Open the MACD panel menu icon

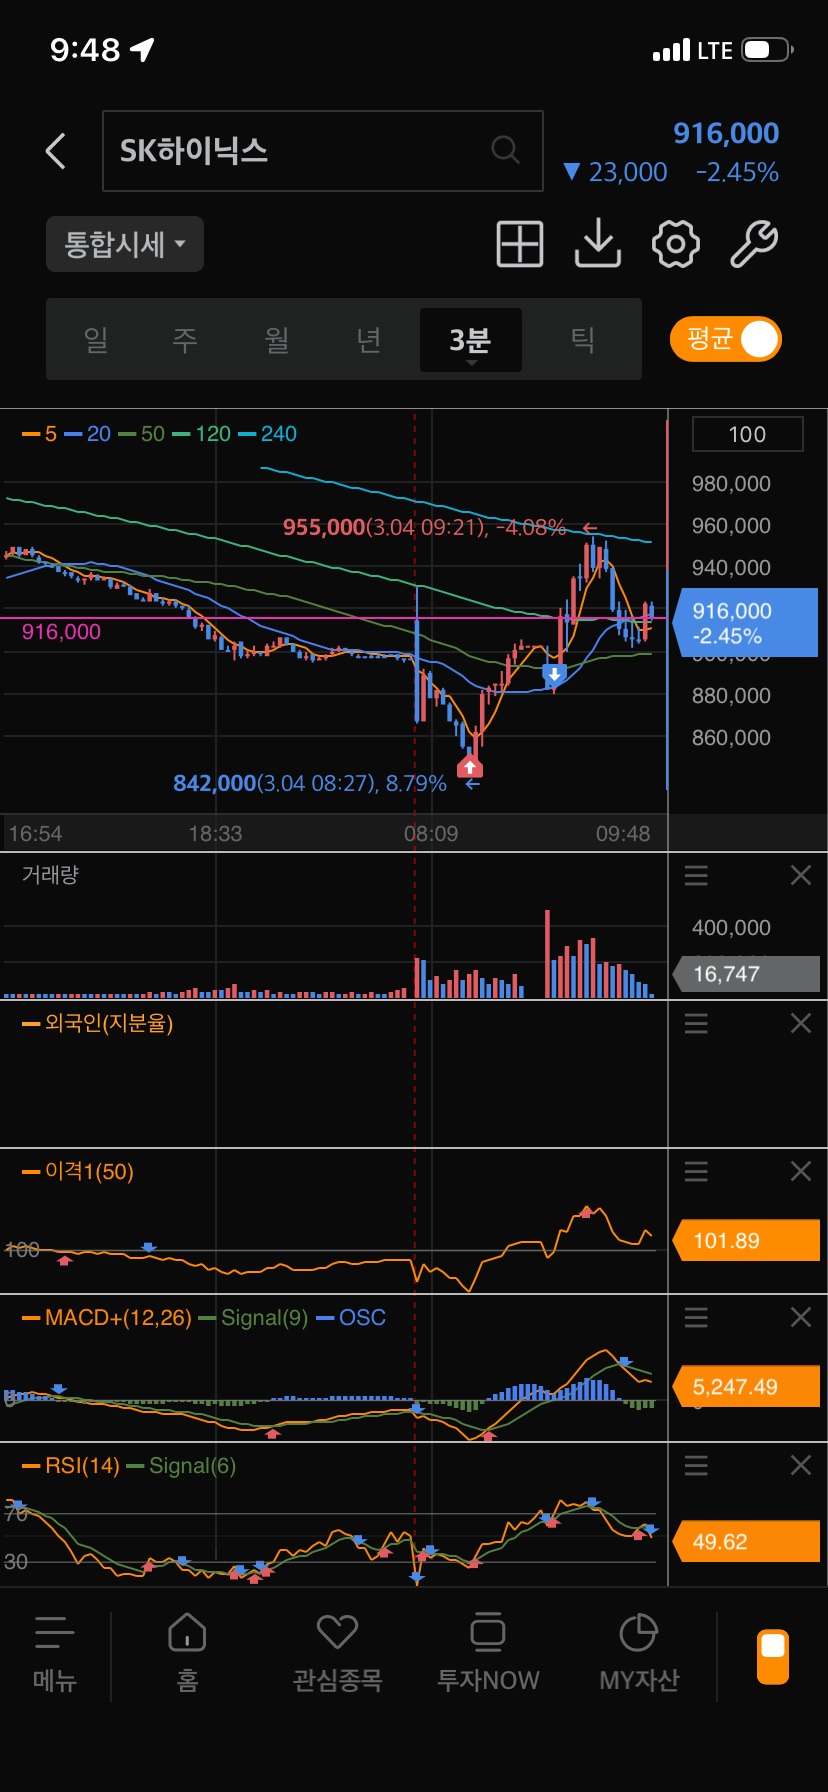click(696, 1318)
